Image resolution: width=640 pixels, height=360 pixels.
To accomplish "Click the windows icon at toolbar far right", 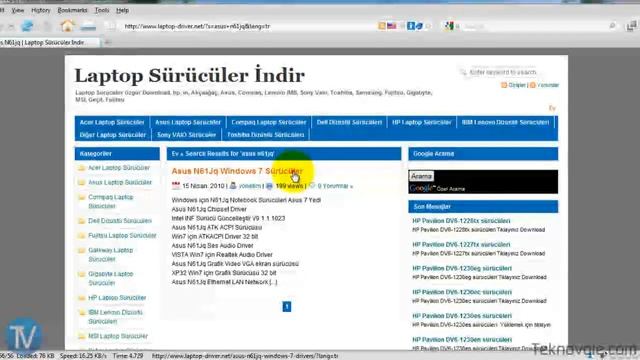I will pyautogui.click(x=631, y=26).
